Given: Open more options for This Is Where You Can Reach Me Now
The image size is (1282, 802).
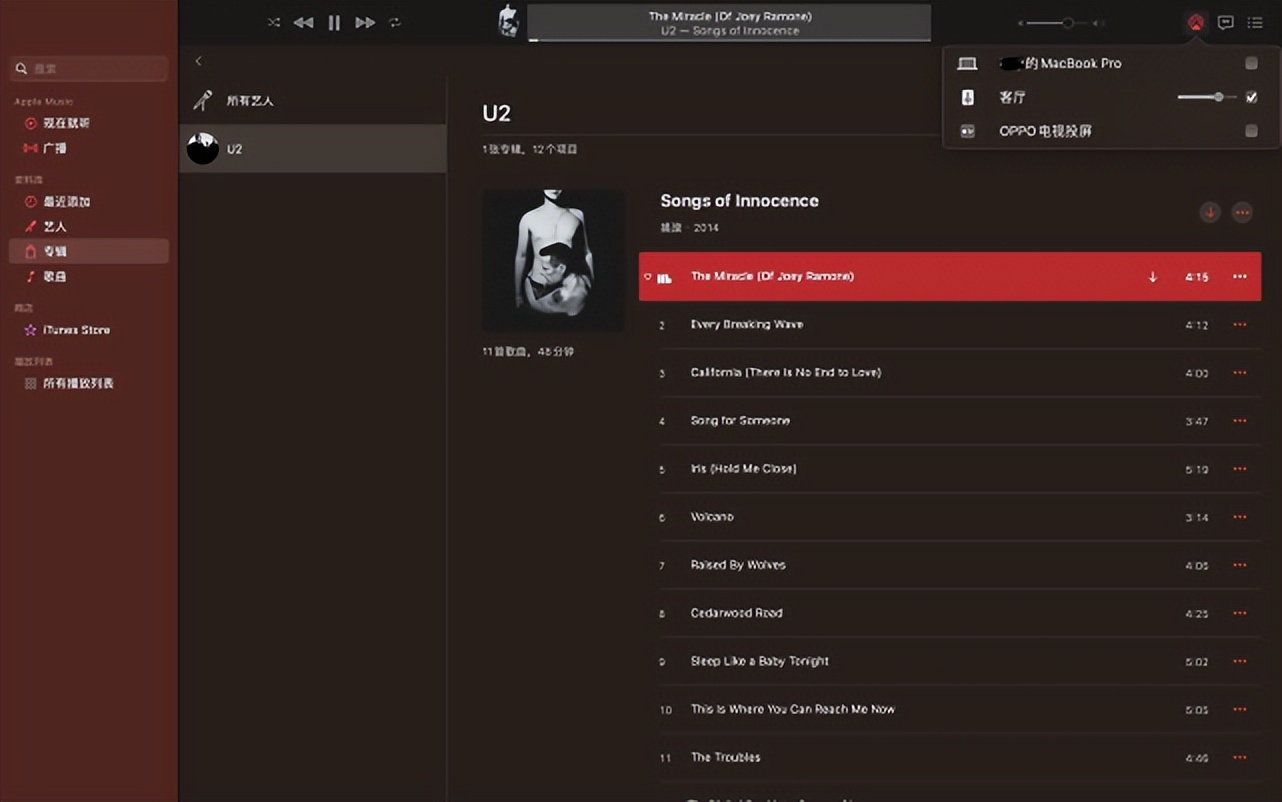Looking at the screenshot, I should coord(1240,709).
